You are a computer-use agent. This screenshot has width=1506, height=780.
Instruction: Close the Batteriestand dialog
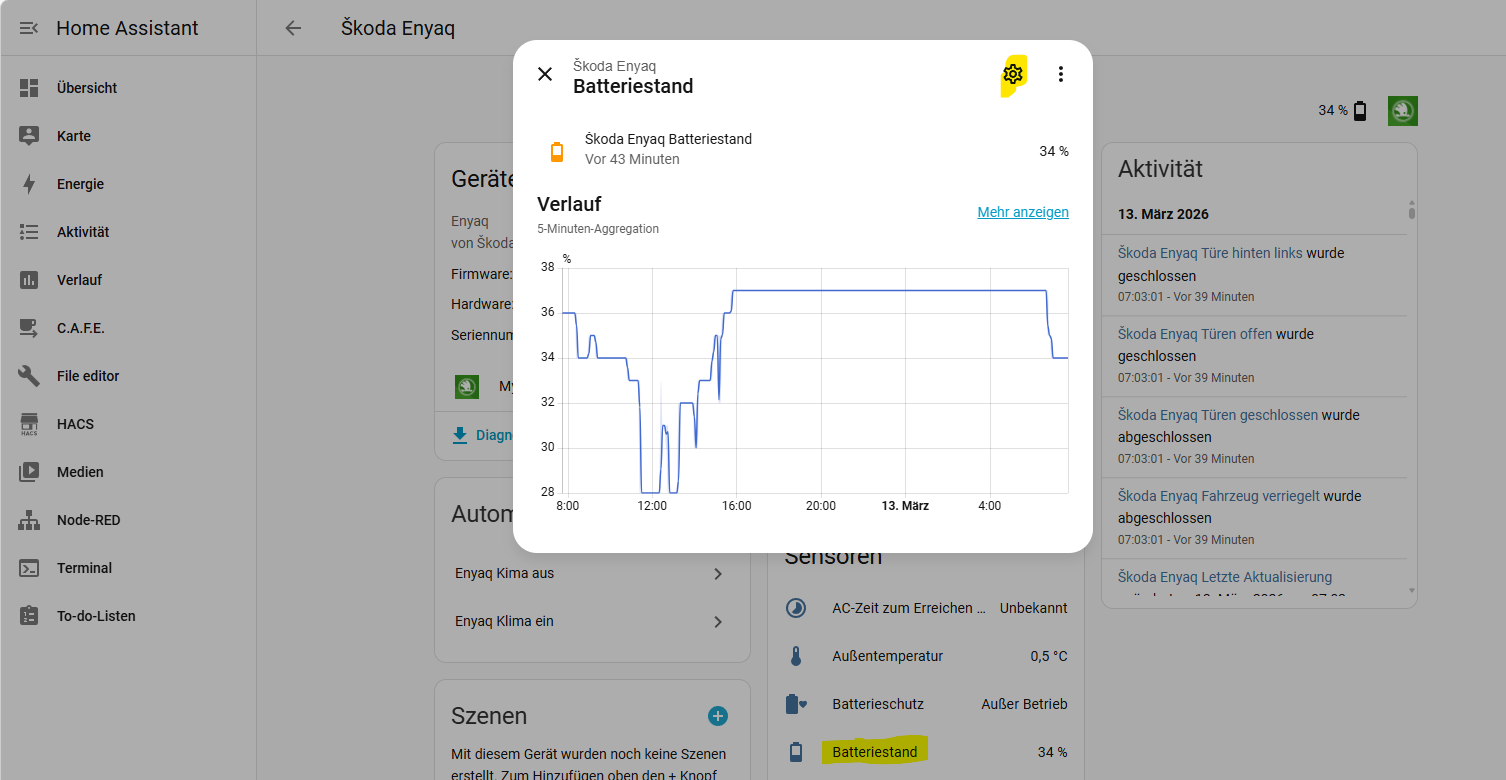[545, 74]
